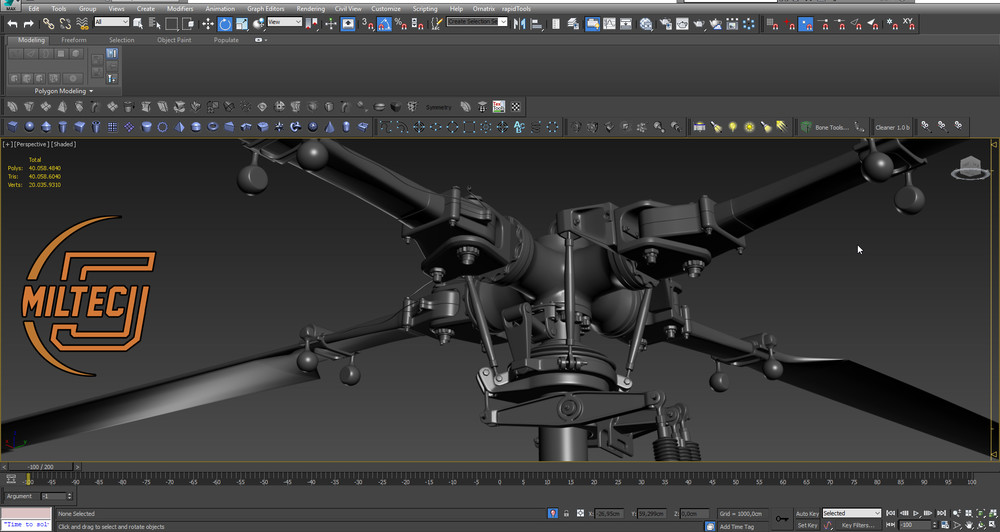
Task: Click the Render Setup teapot icon
Action: 664,23
